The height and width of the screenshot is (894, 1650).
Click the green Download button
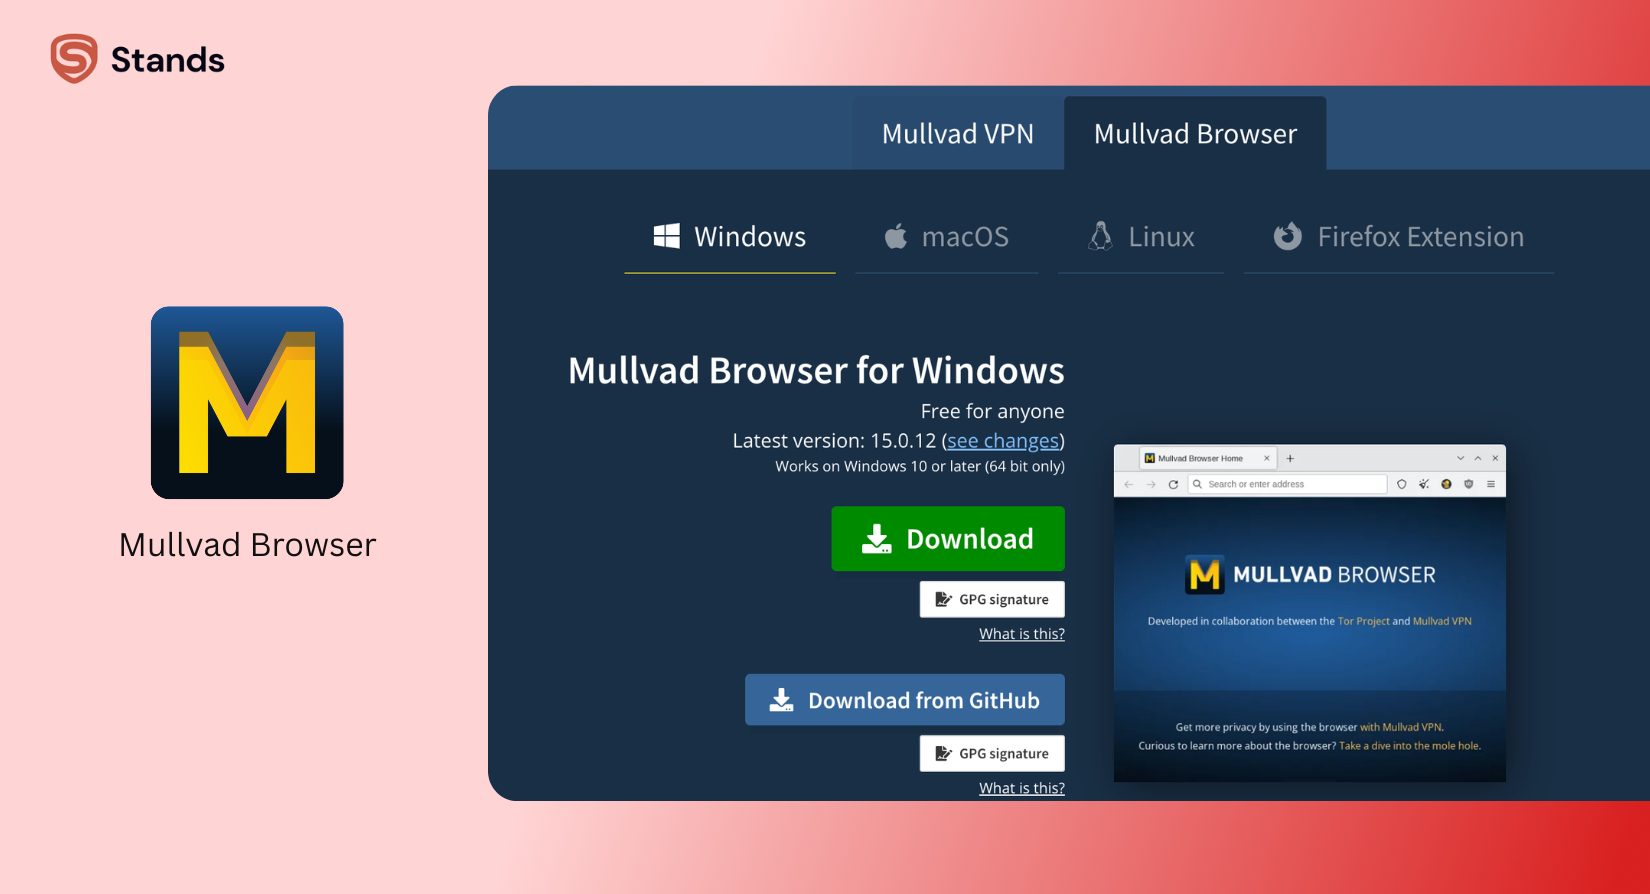pyautogui.click(x=948, y=539)
